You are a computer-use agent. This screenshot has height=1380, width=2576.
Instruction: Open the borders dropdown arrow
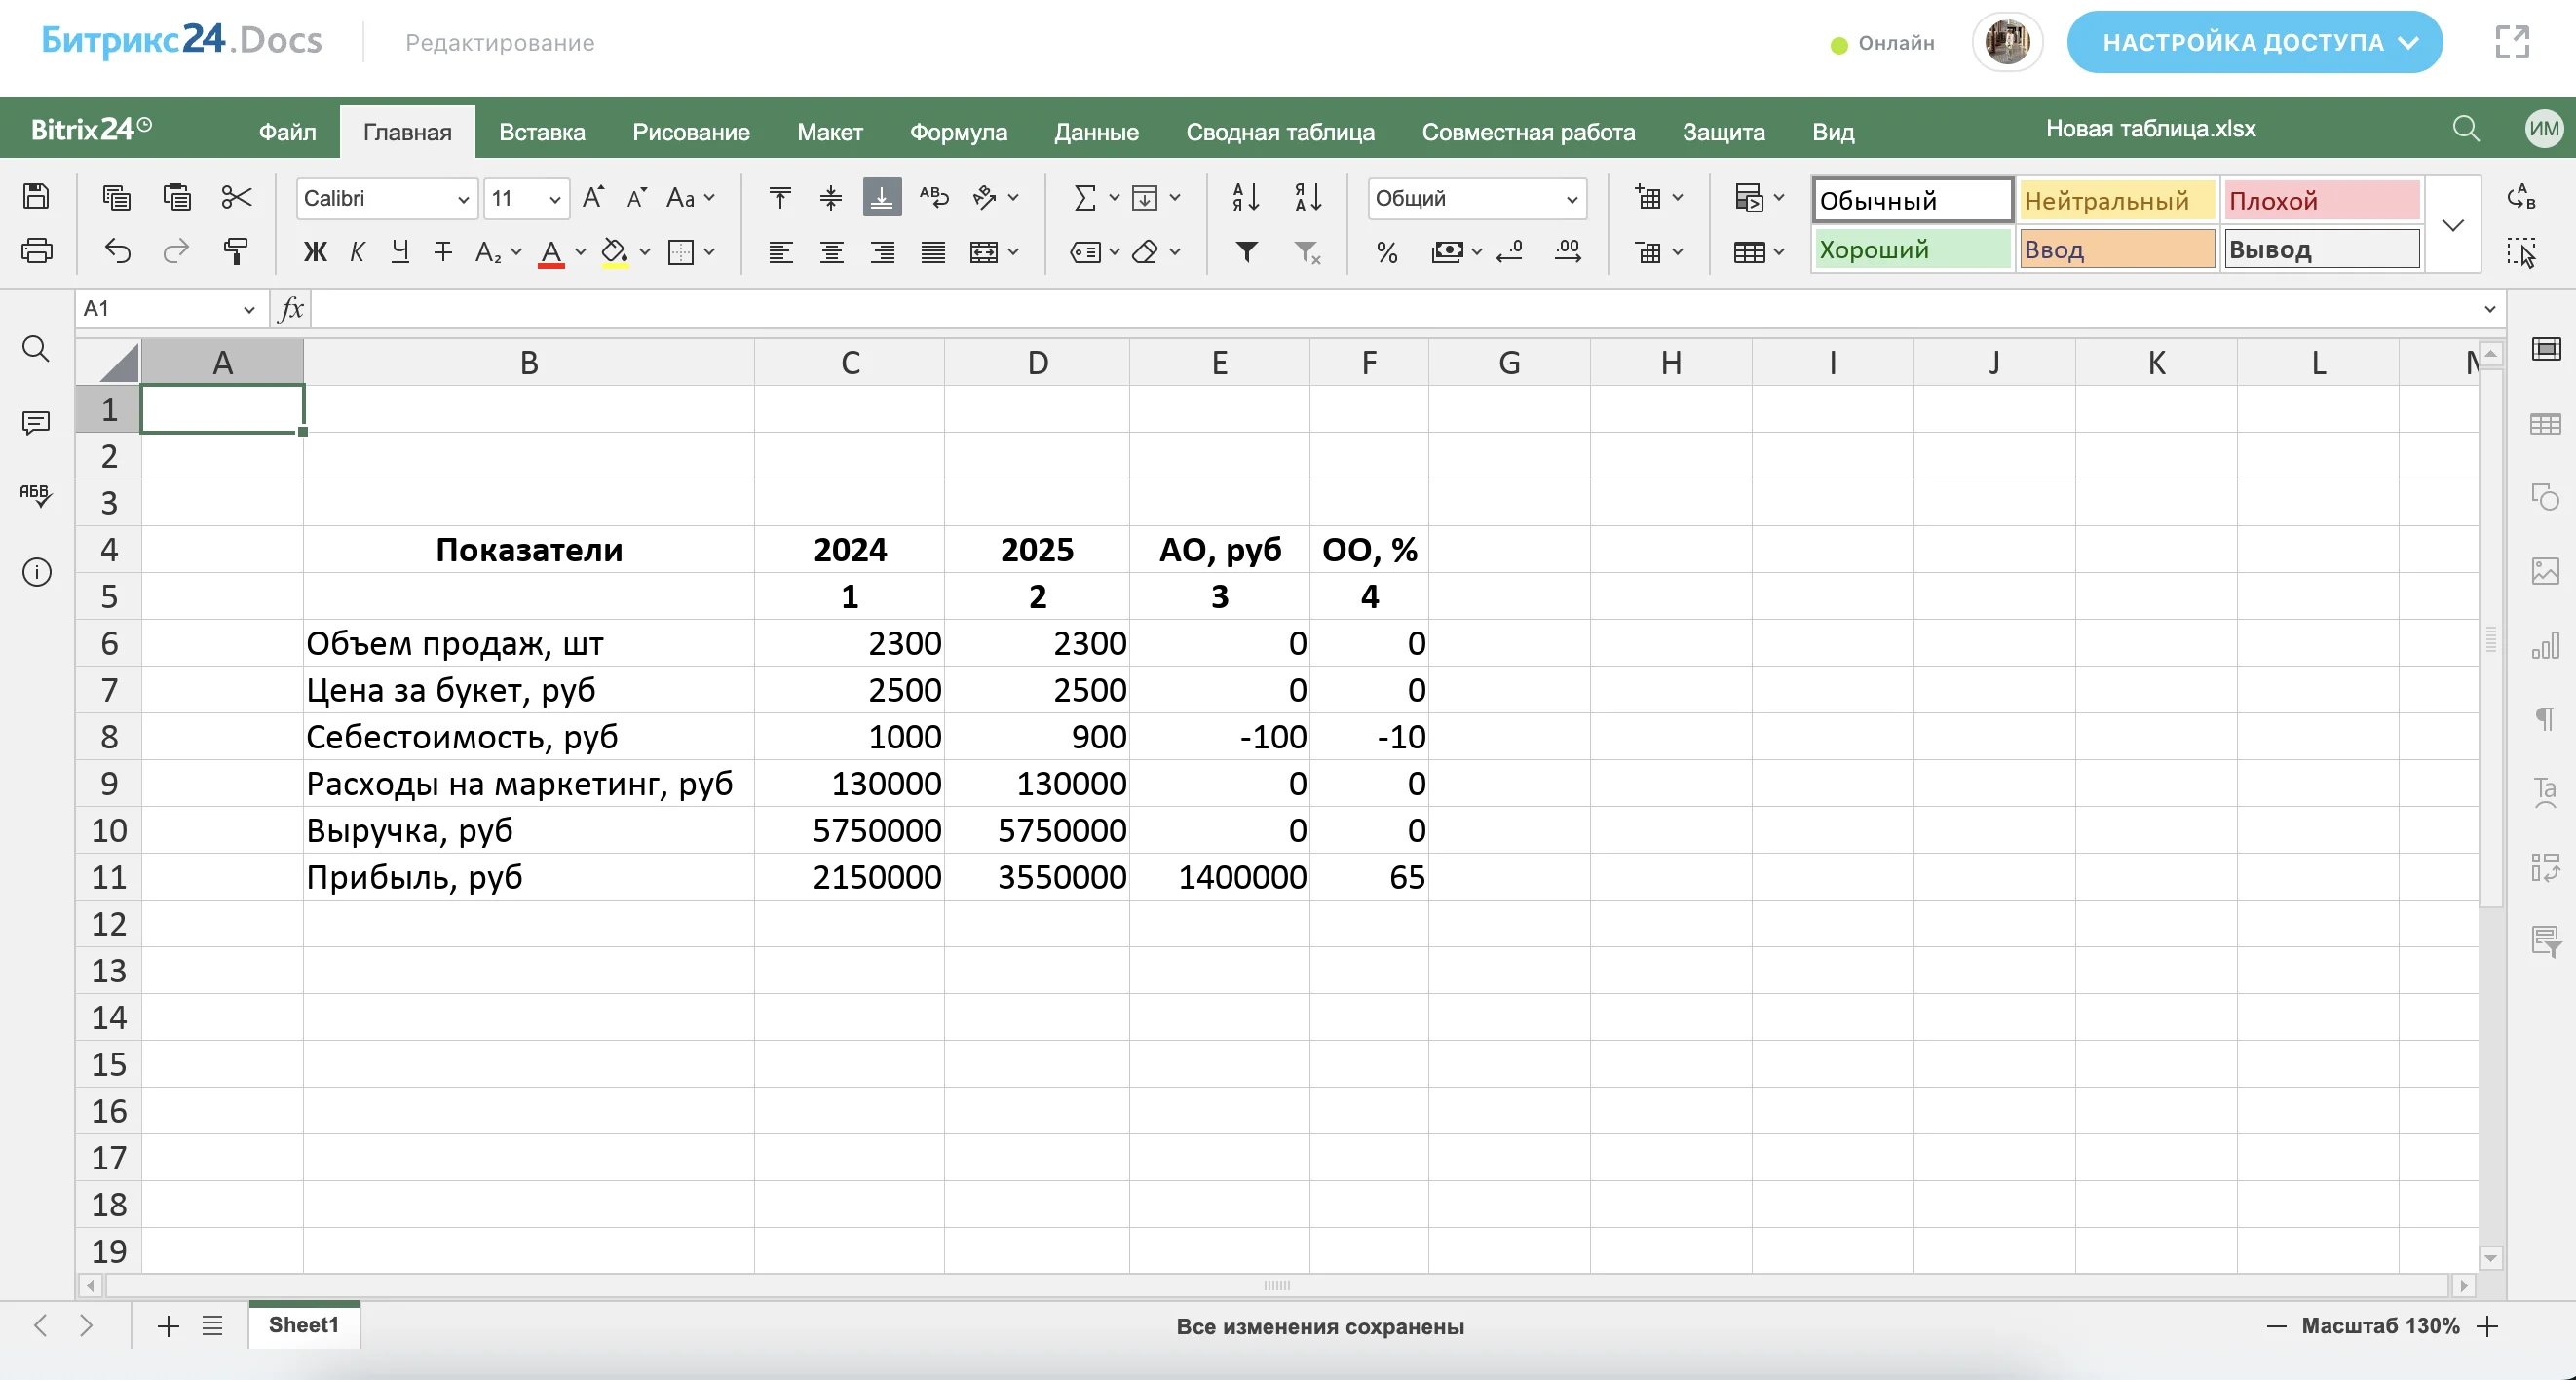pos(709,252)
